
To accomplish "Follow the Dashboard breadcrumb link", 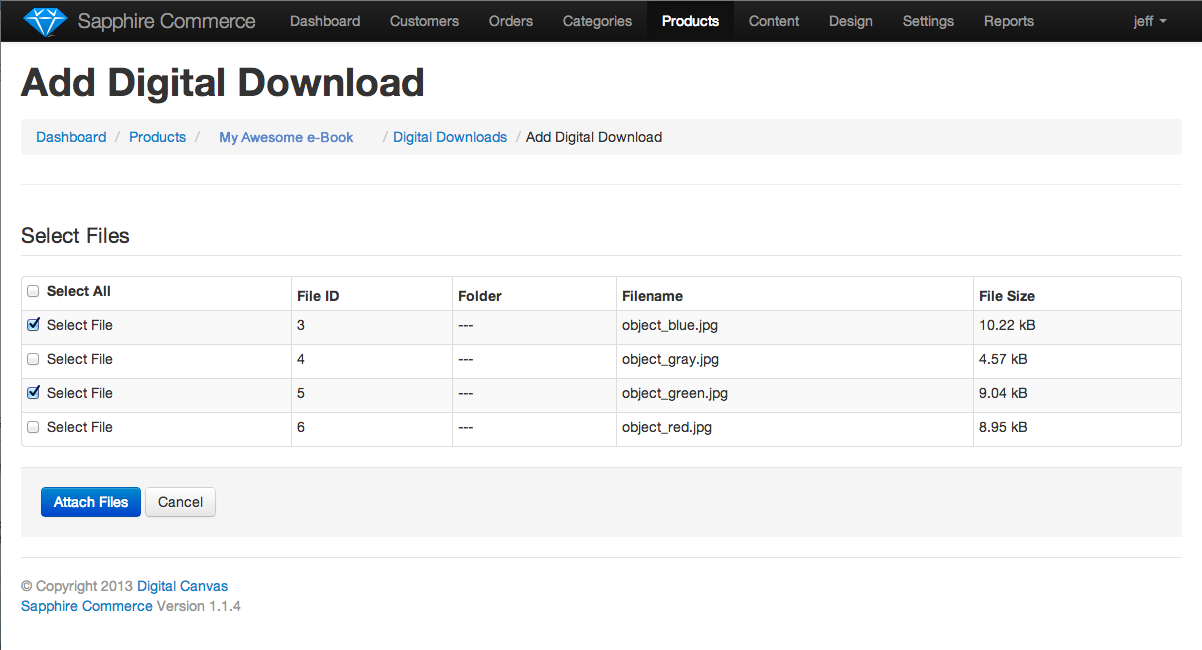I will pyautogui.click(x=71, y=137).
